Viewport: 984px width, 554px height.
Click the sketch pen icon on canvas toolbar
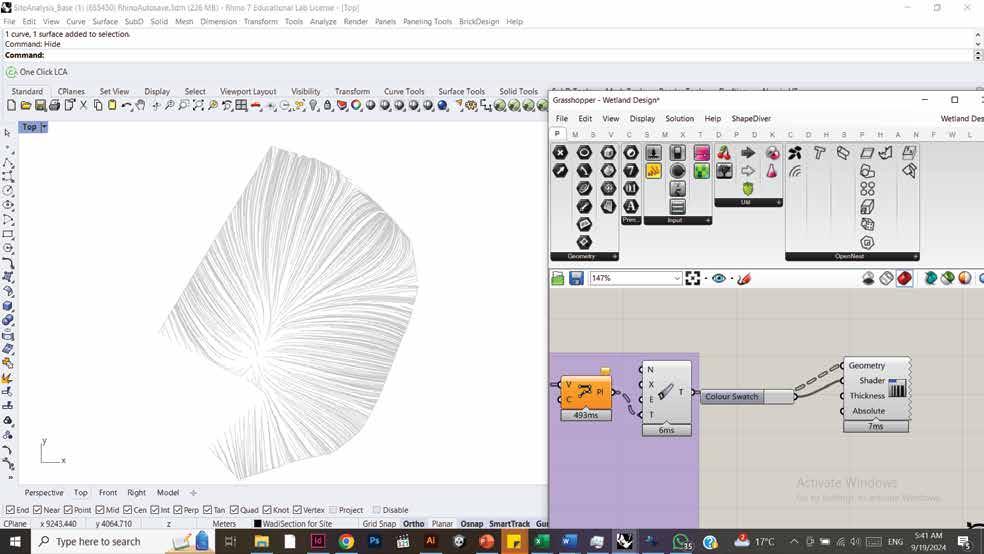(x=743, y=278)
